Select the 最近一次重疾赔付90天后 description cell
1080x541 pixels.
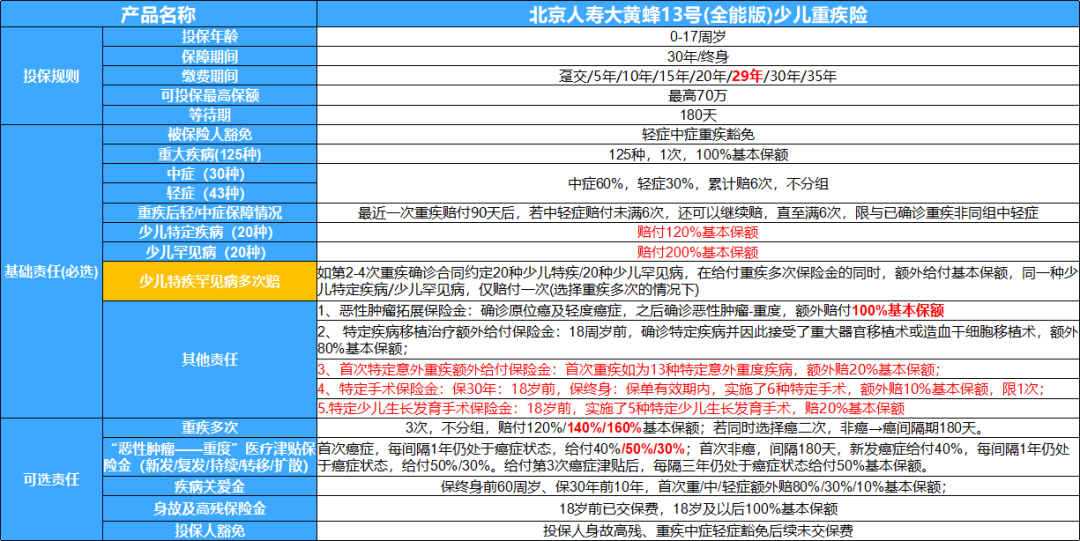(x=698, y=212)
